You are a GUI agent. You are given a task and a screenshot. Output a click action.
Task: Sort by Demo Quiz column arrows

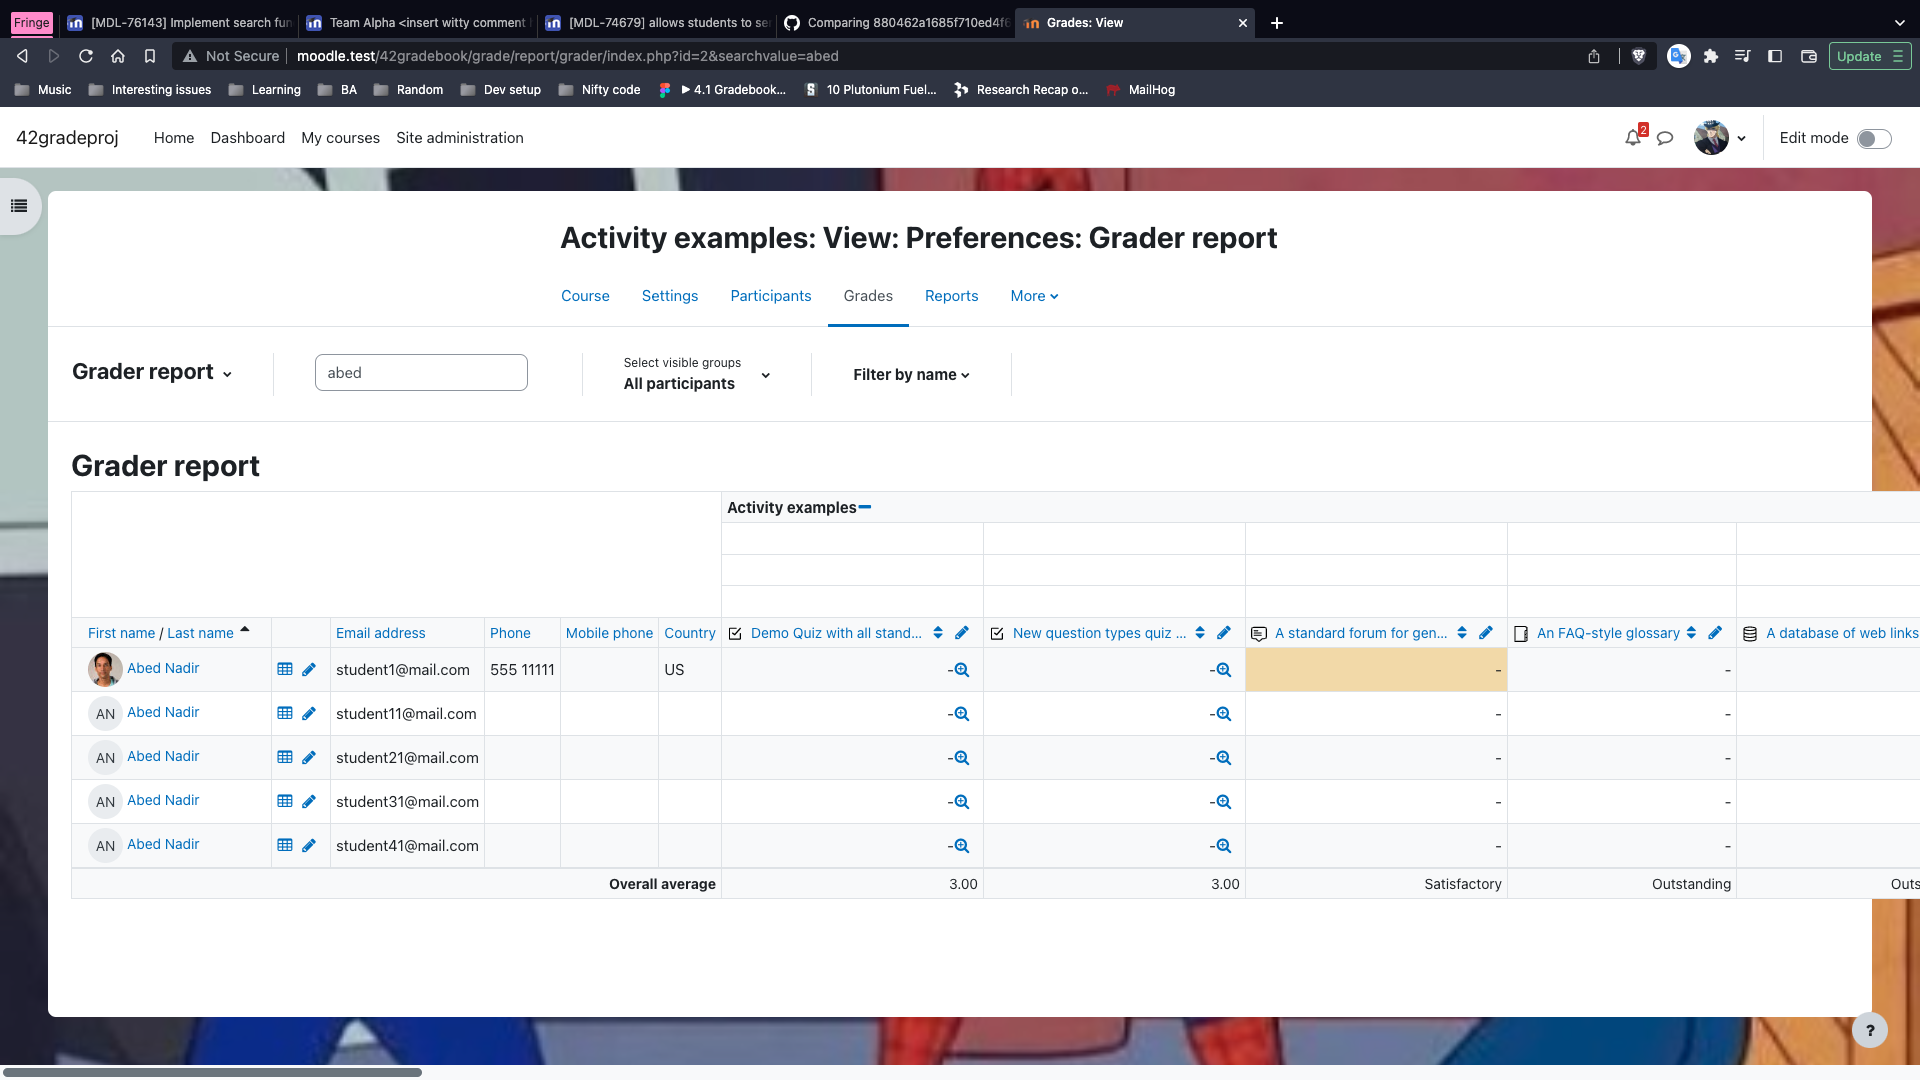[938, 633]
